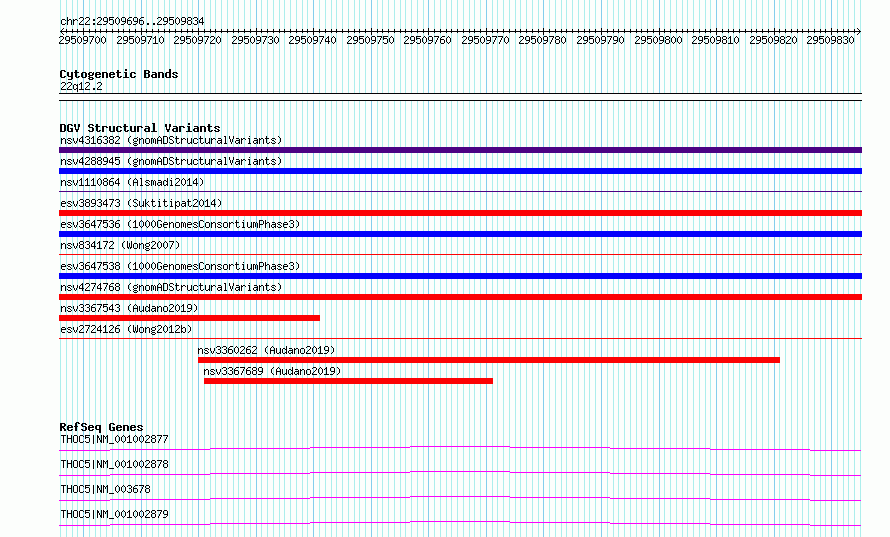Select the DGV Structural Variants track title
Image resolution: width=890 pixels, height=537 pixels.
point(140,128)
